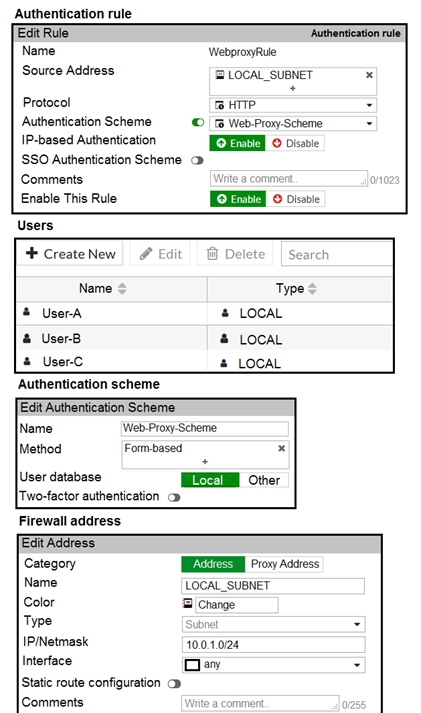This screenshot has width=421, height=713.
Task: Toggle Static route configuration switch
Action: (x=174, y=683)
